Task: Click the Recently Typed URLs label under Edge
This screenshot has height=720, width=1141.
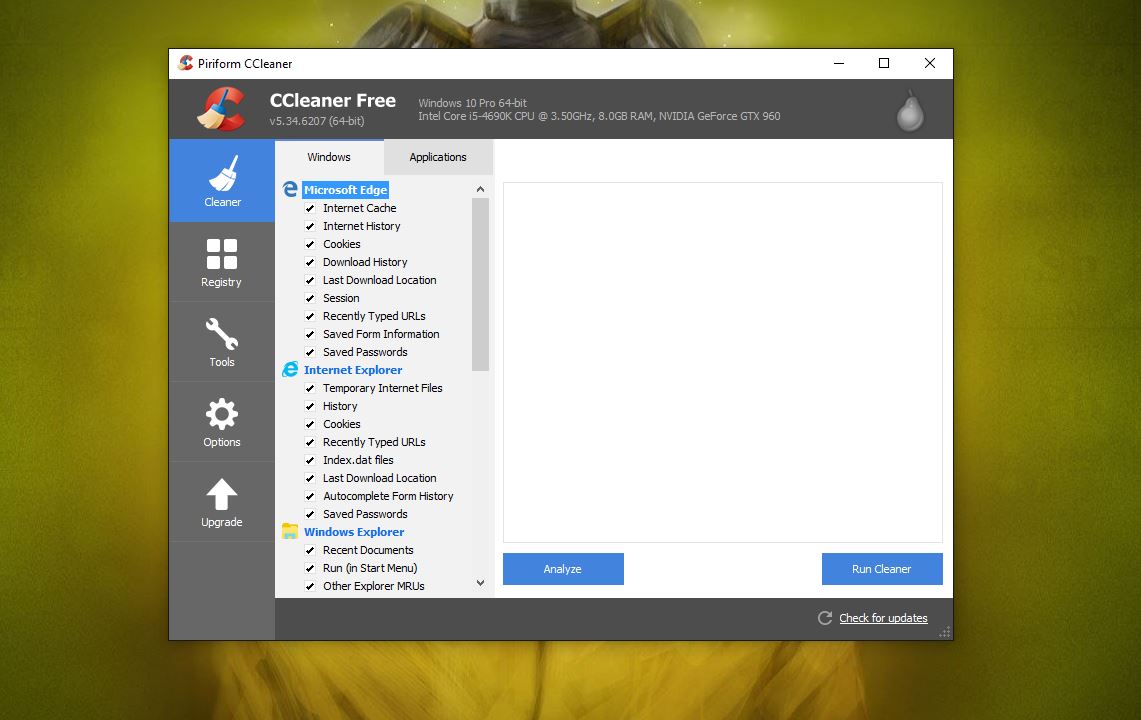Action: (x=374, y=316)
